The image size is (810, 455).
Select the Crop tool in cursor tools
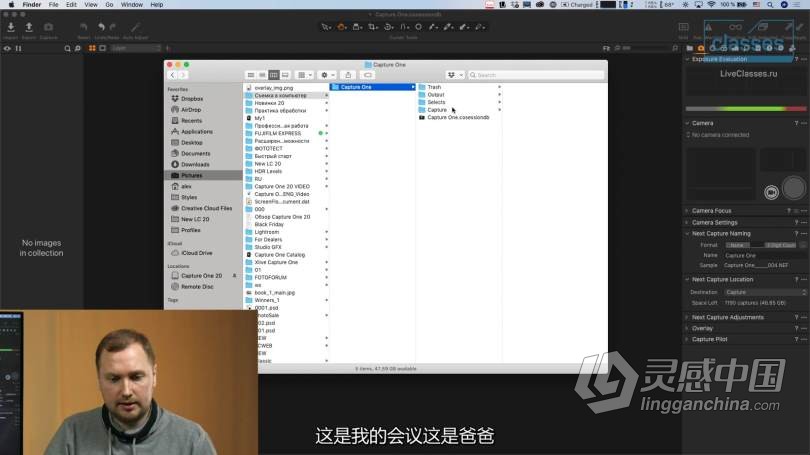(x=372, y=27)
